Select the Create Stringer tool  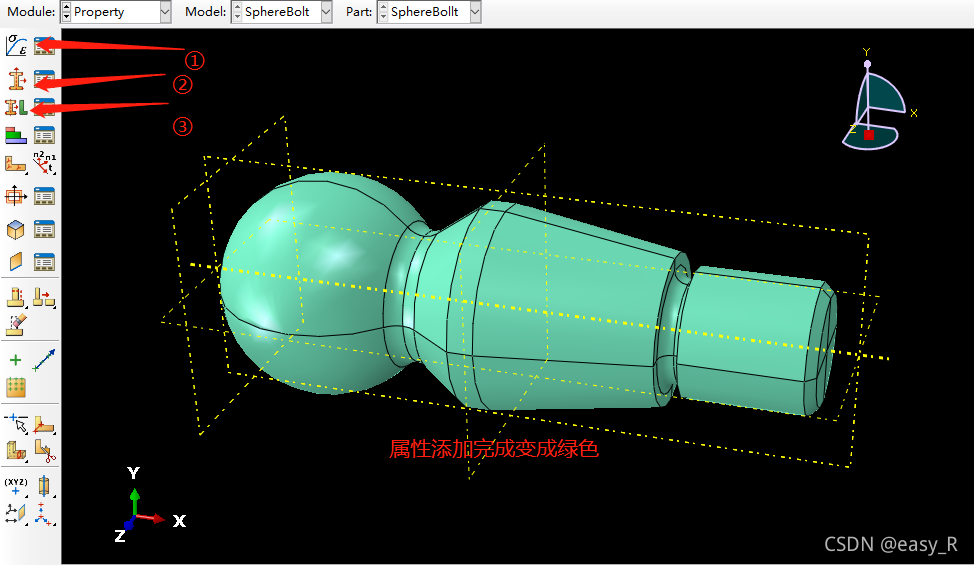coord(16,262)
